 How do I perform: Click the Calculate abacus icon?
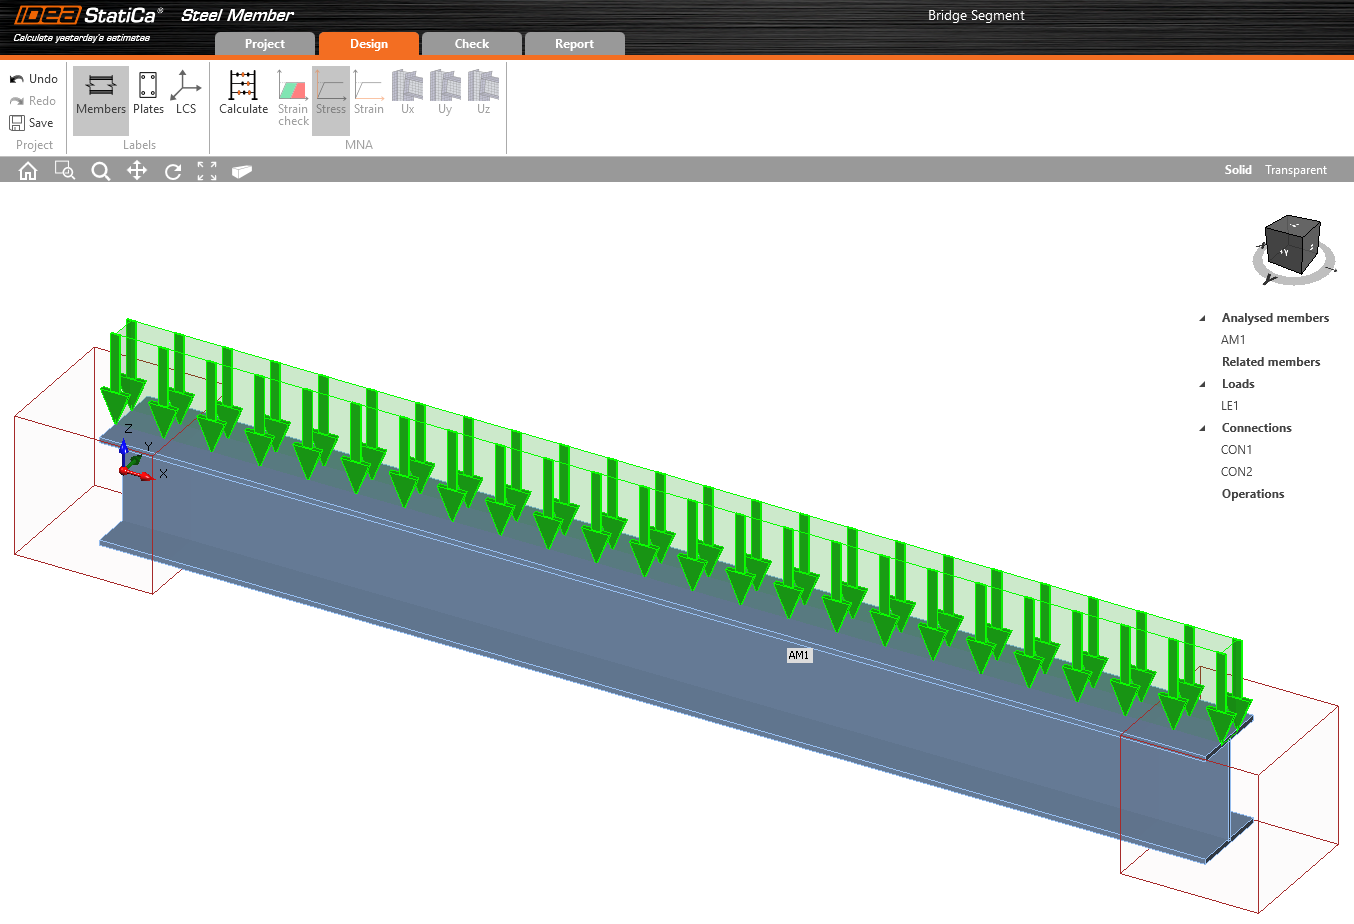tap(243, 86)
